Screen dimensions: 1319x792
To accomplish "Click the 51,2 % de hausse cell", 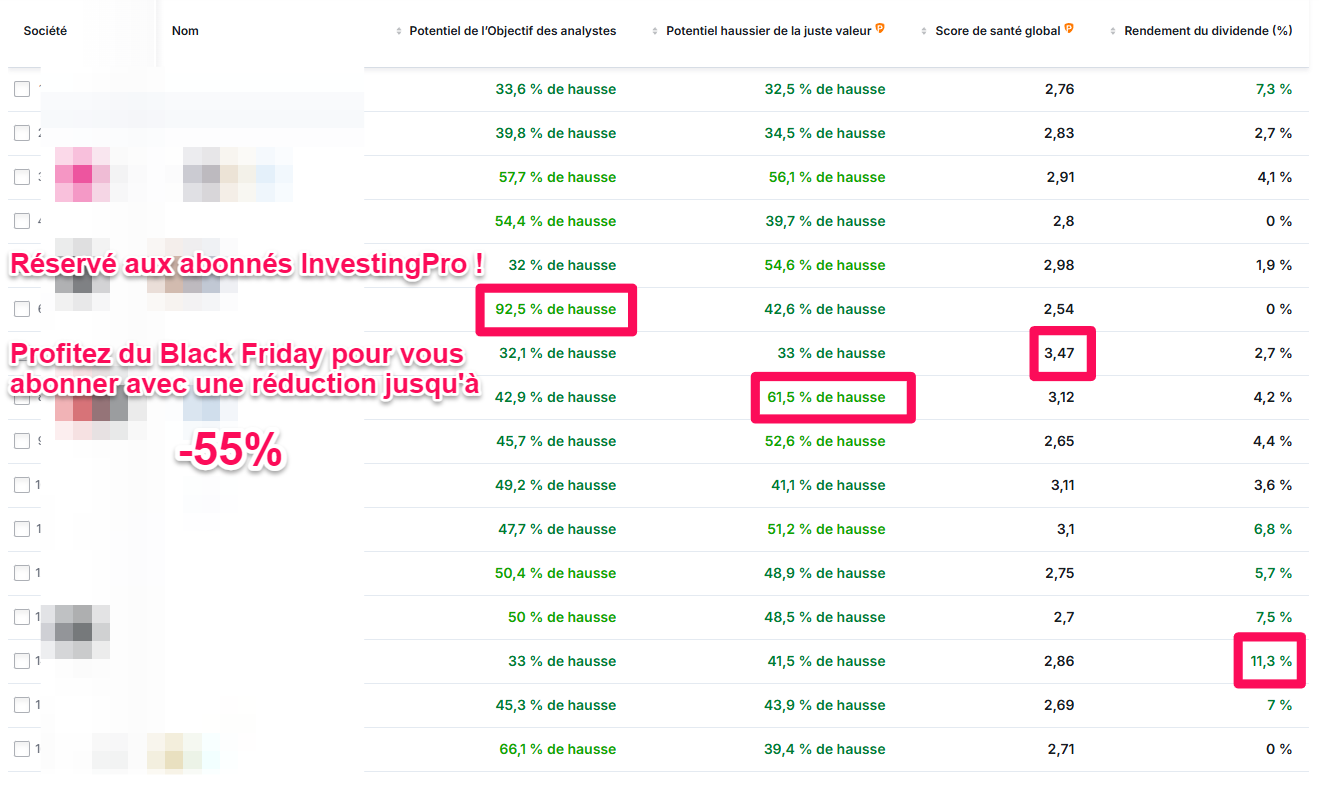I will 827,529.
